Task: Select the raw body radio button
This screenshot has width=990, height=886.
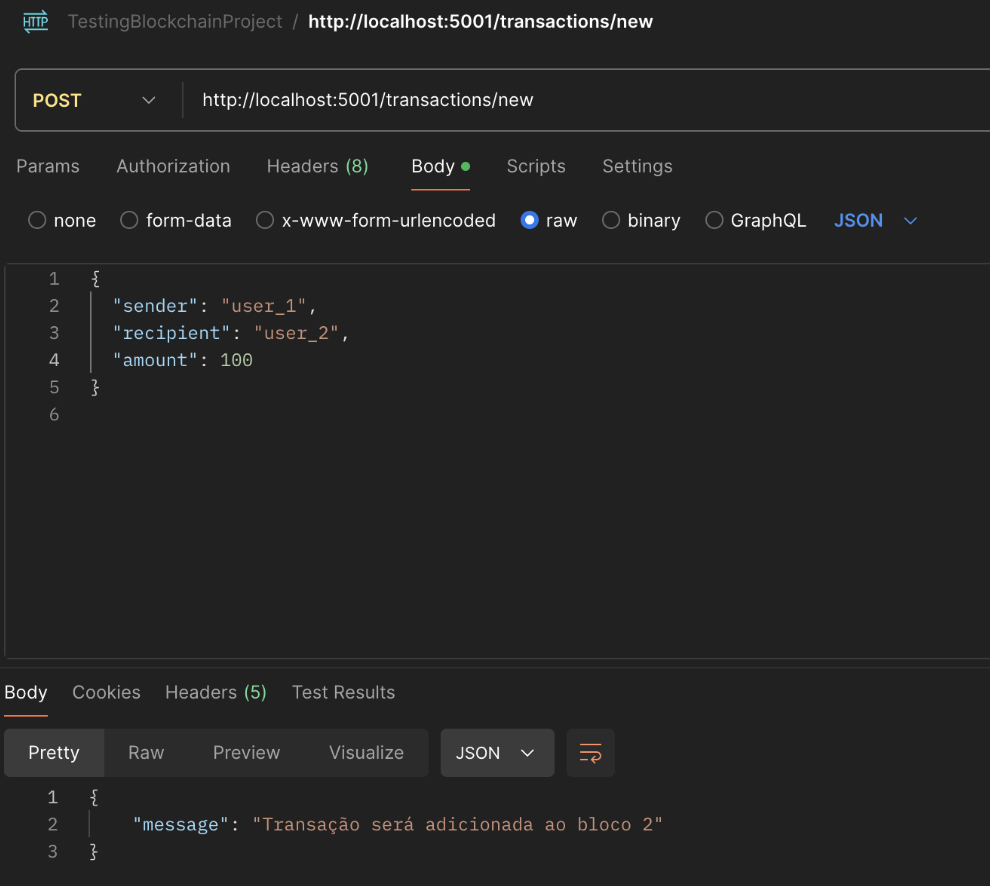Action: point(529,220)
